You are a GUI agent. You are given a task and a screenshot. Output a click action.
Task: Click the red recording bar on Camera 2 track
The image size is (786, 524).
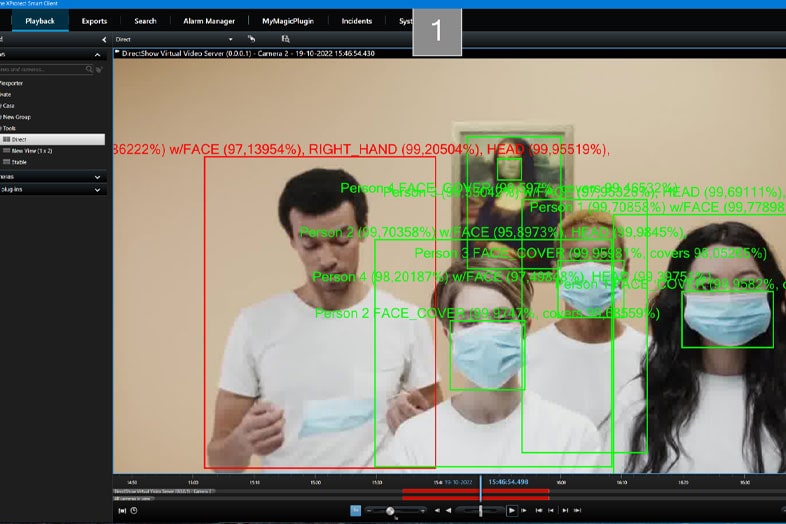coord(475,491)
